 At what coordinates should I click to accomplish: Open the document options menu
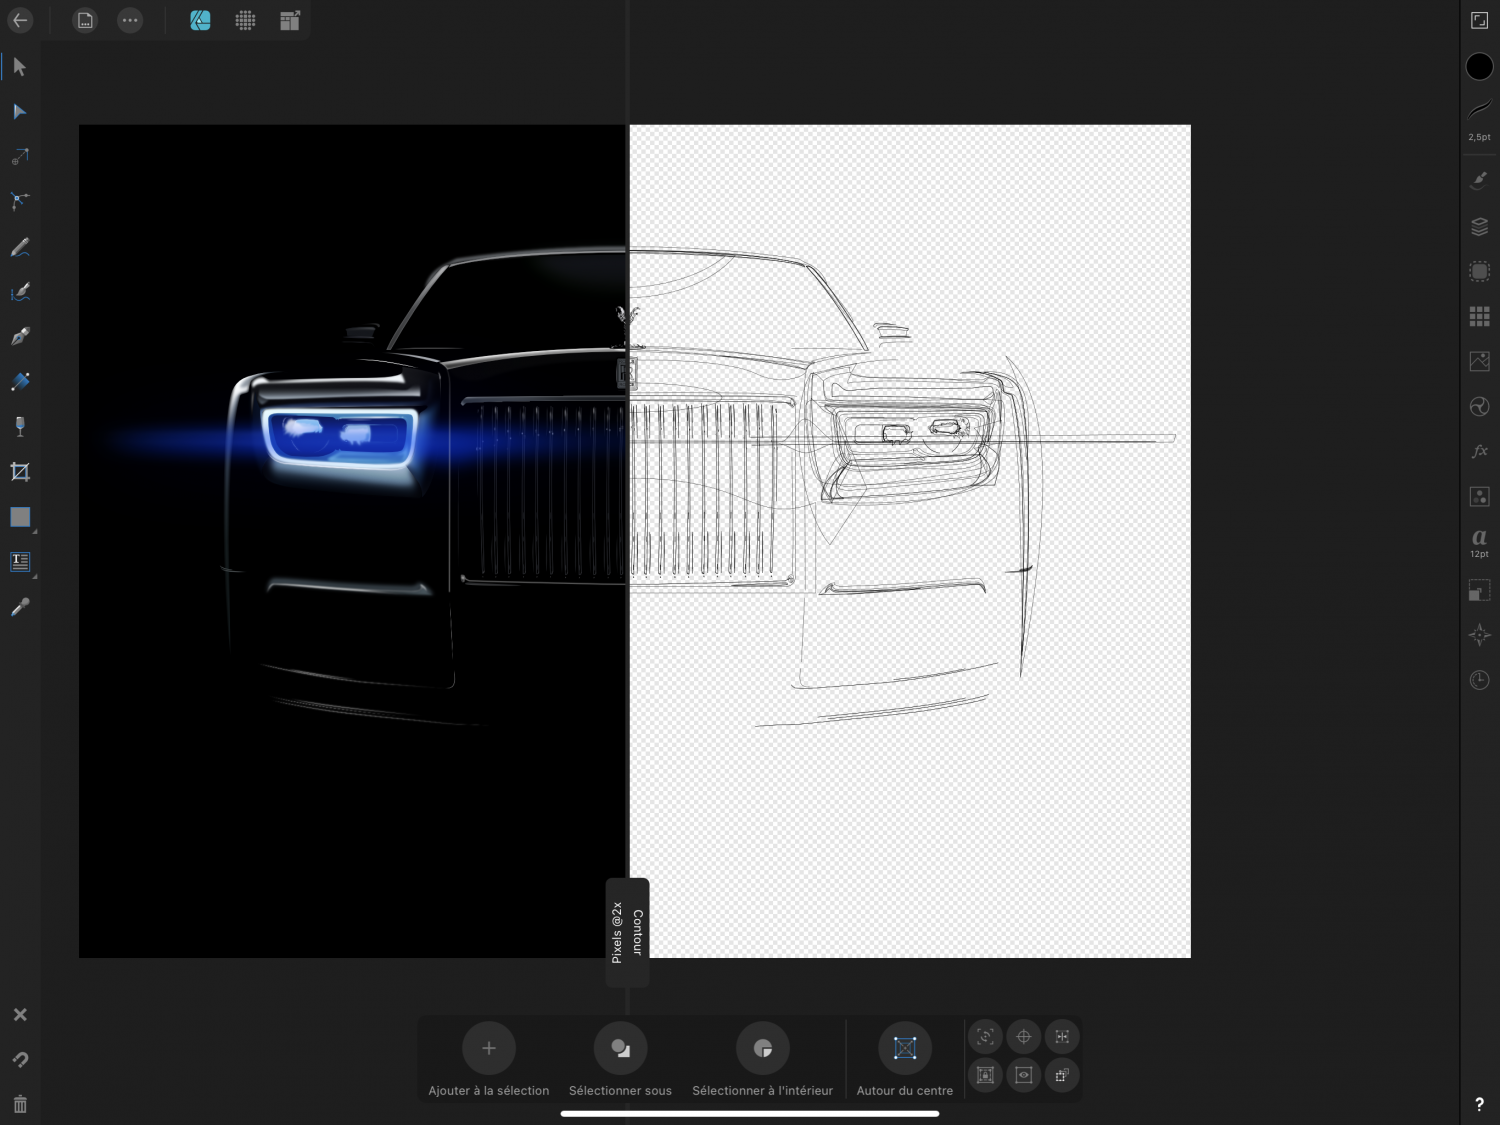130,20
